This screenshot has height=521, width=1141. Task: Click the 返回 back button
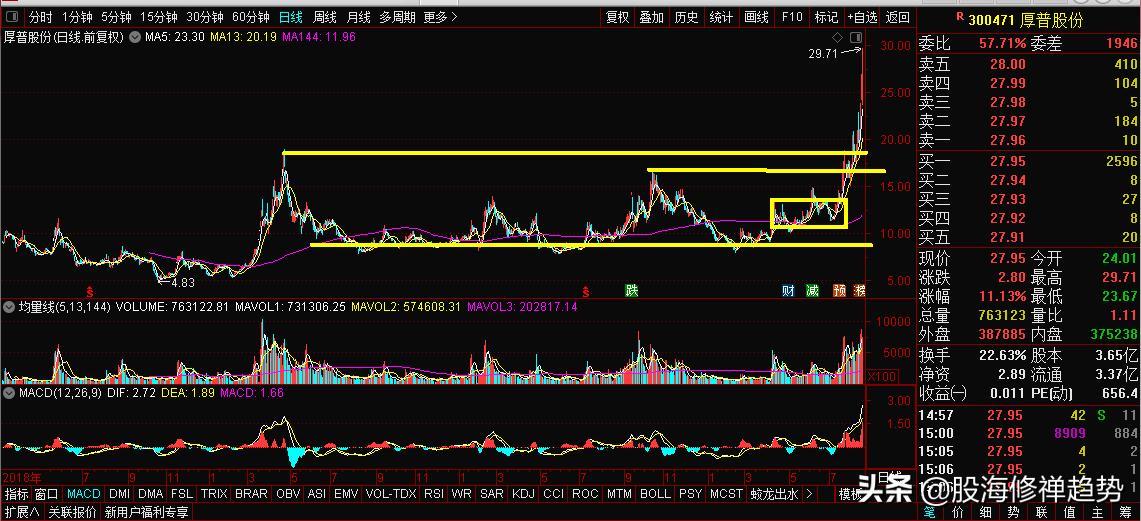[x=899, y=17]
